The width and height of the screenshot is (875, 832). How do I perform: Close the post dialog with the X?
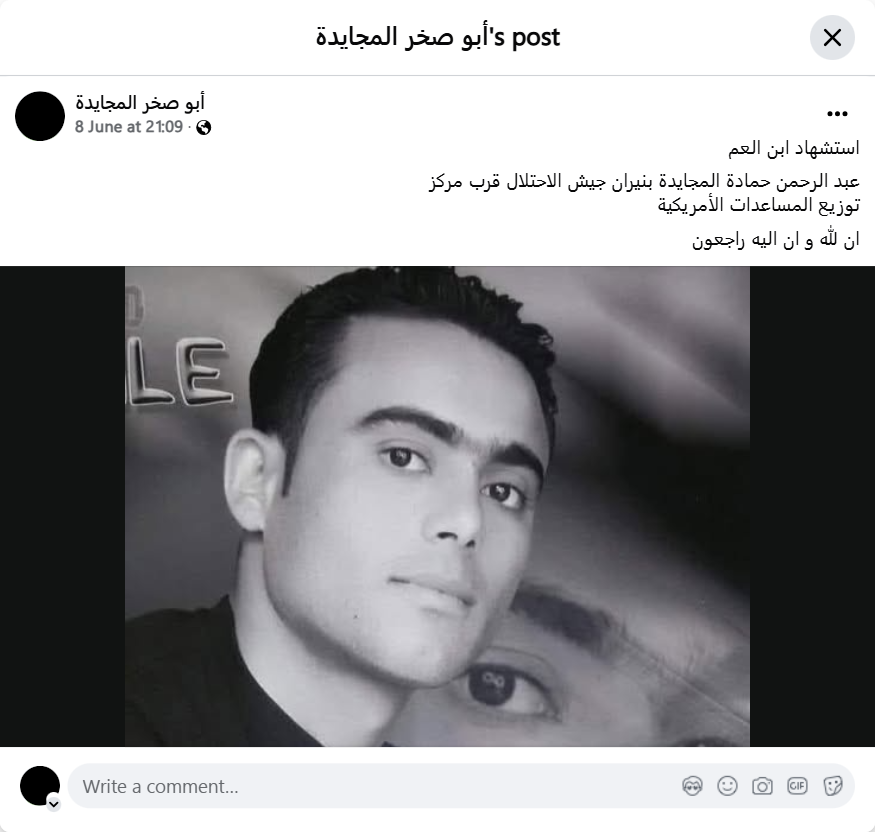tap(832, 37)
